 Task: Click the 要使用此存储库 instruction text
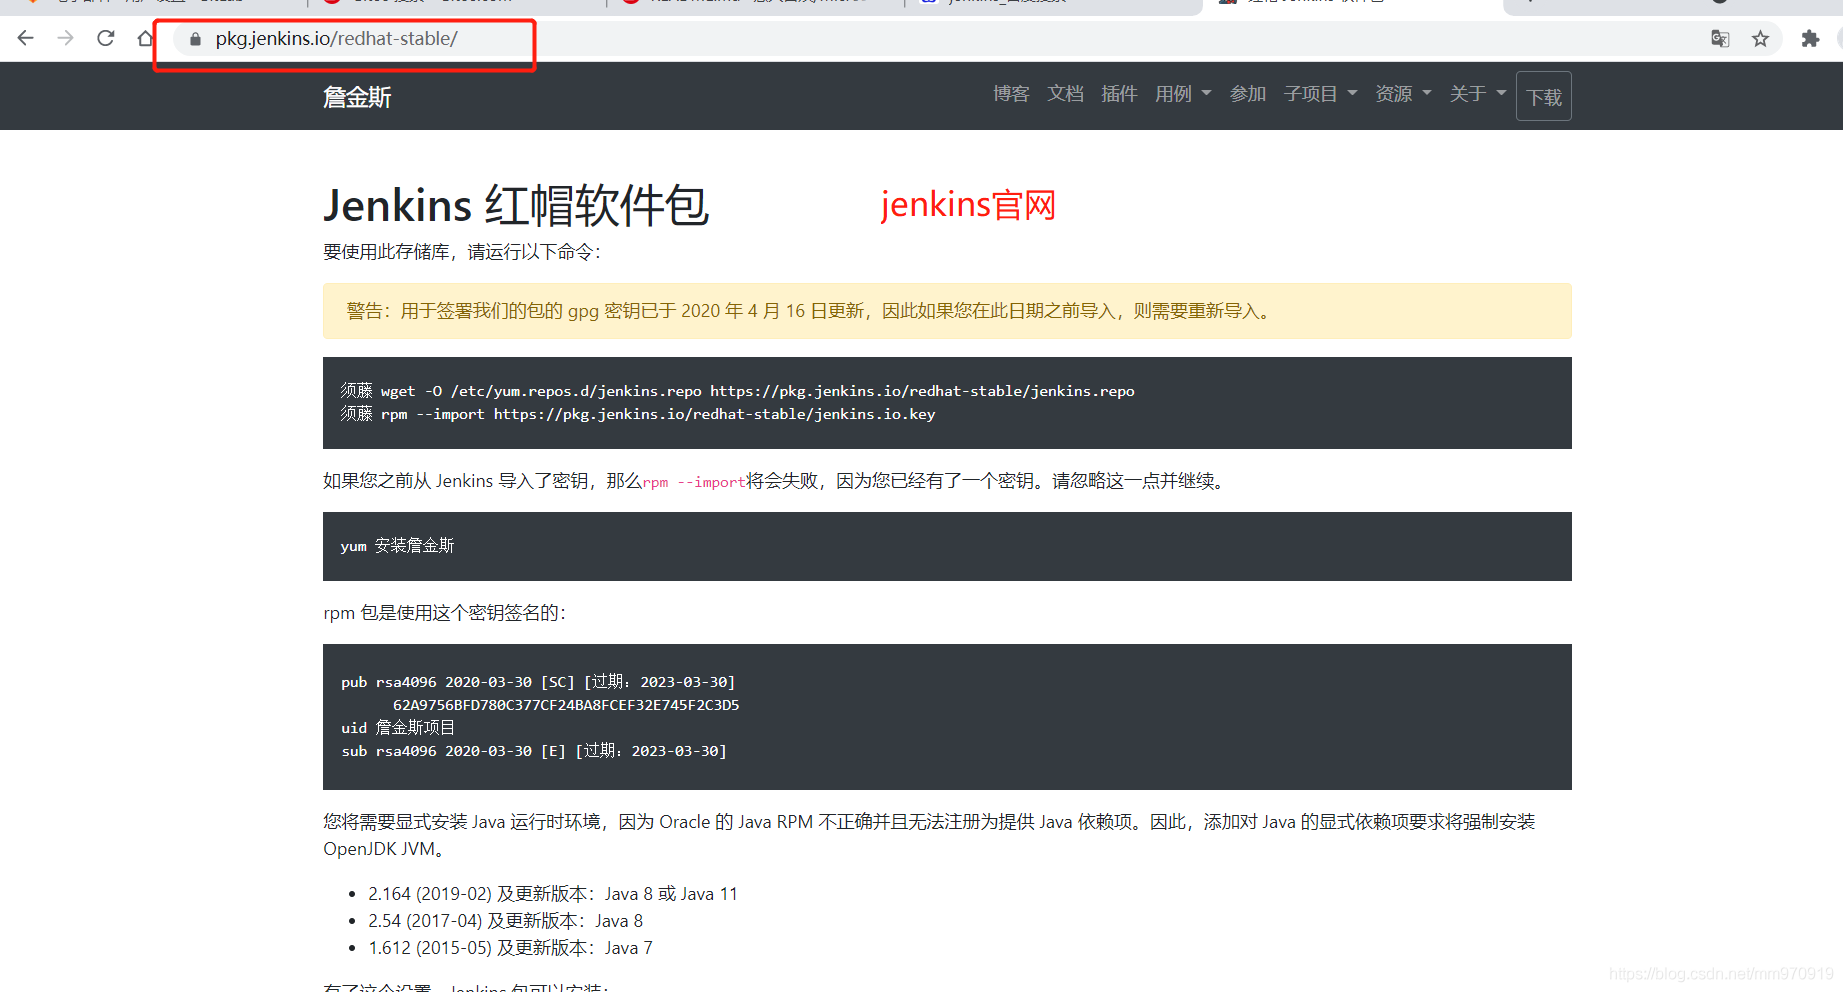click(463, 252)
